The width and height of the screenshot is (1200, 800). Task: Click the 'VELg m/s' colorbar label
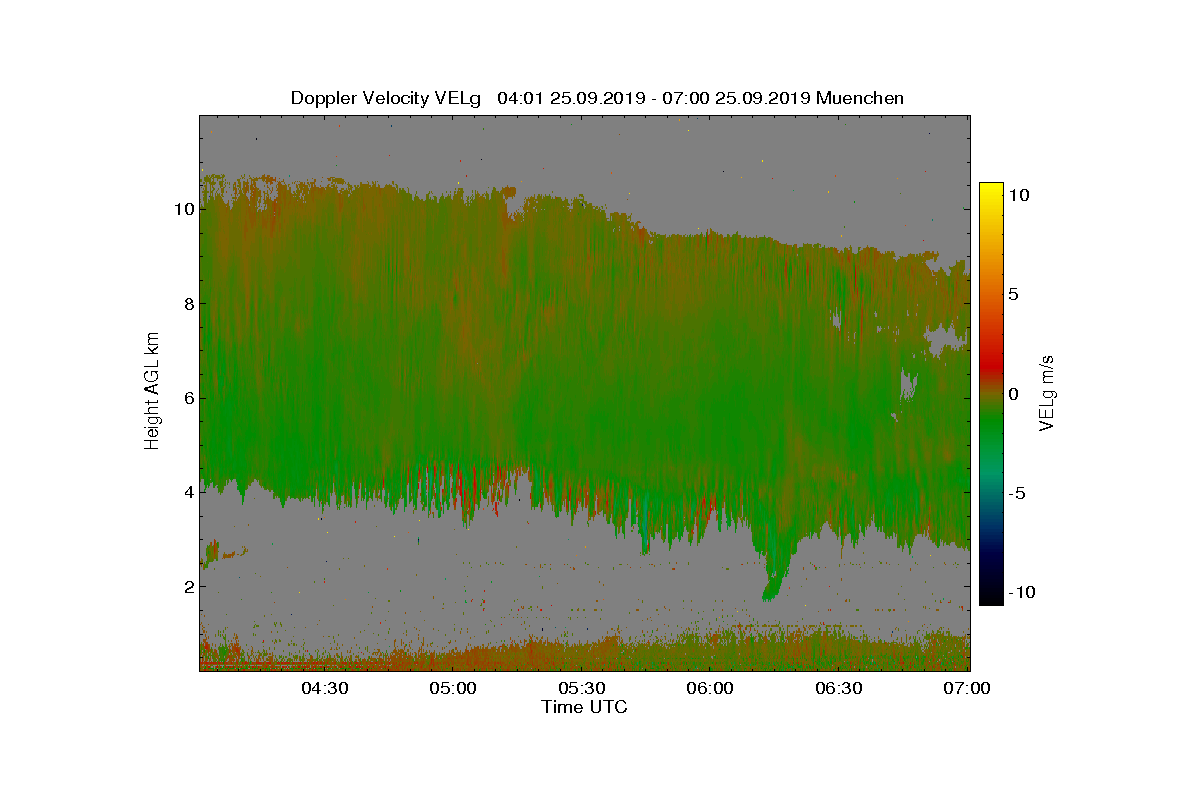coord(1046,393)
